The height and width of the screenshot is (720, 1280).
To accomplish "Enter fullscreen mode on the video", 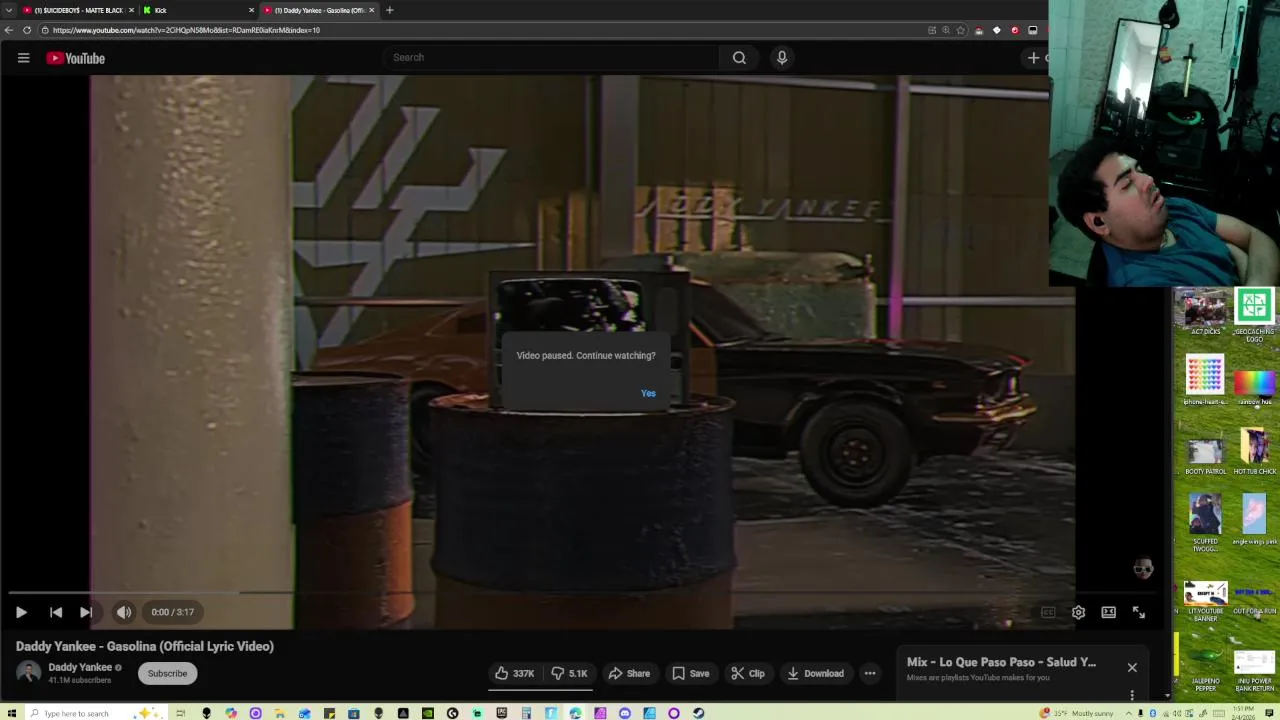I will pos(1138,612).
